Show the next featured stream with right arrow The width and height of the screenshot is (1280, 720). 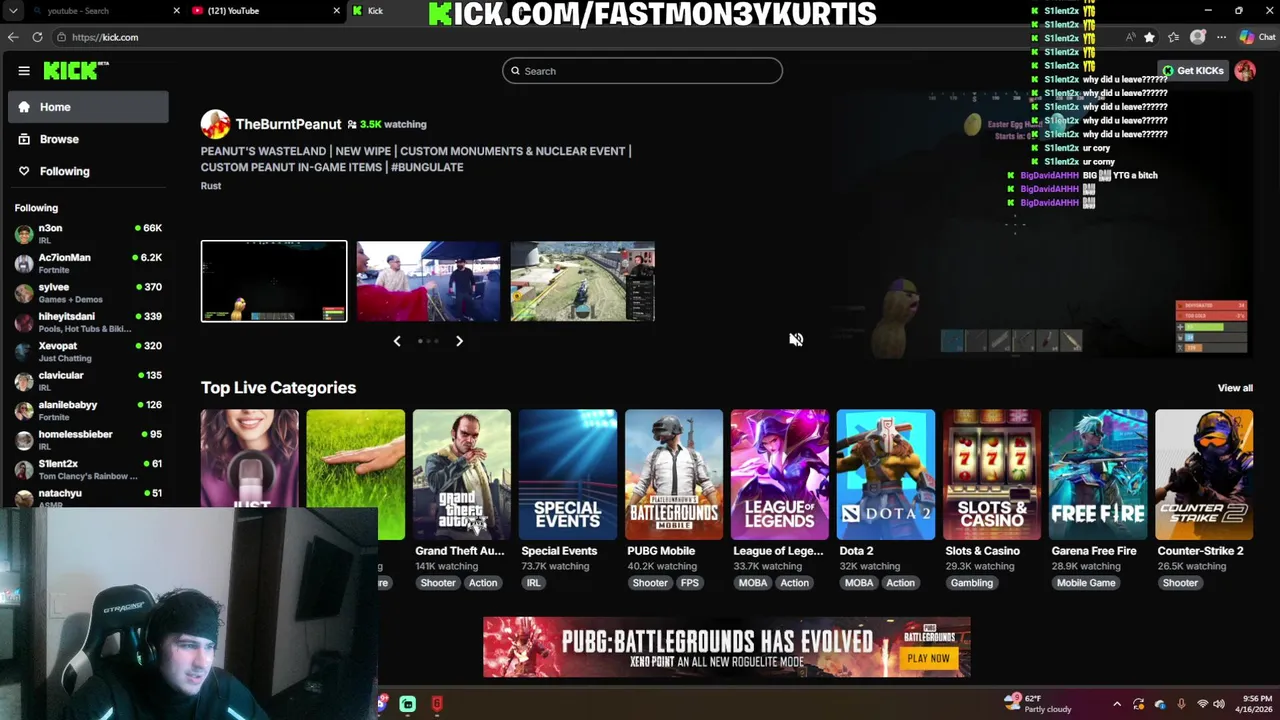pyautogui.click(x=459, y=341)
